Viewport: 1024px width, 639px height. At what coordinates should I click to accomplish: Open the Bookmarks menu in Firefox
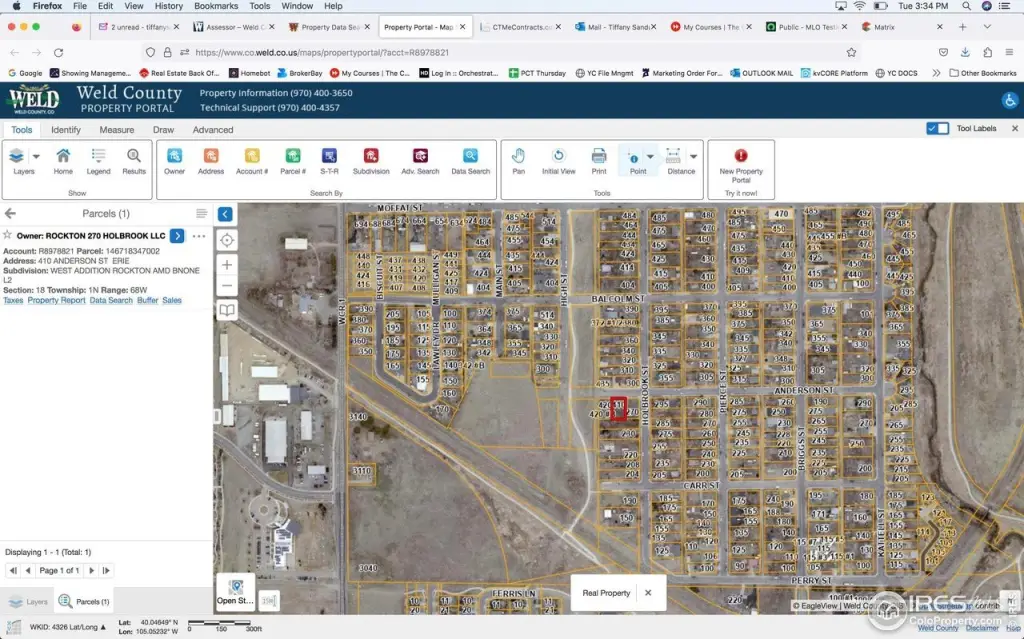click(x=216, y=6)
